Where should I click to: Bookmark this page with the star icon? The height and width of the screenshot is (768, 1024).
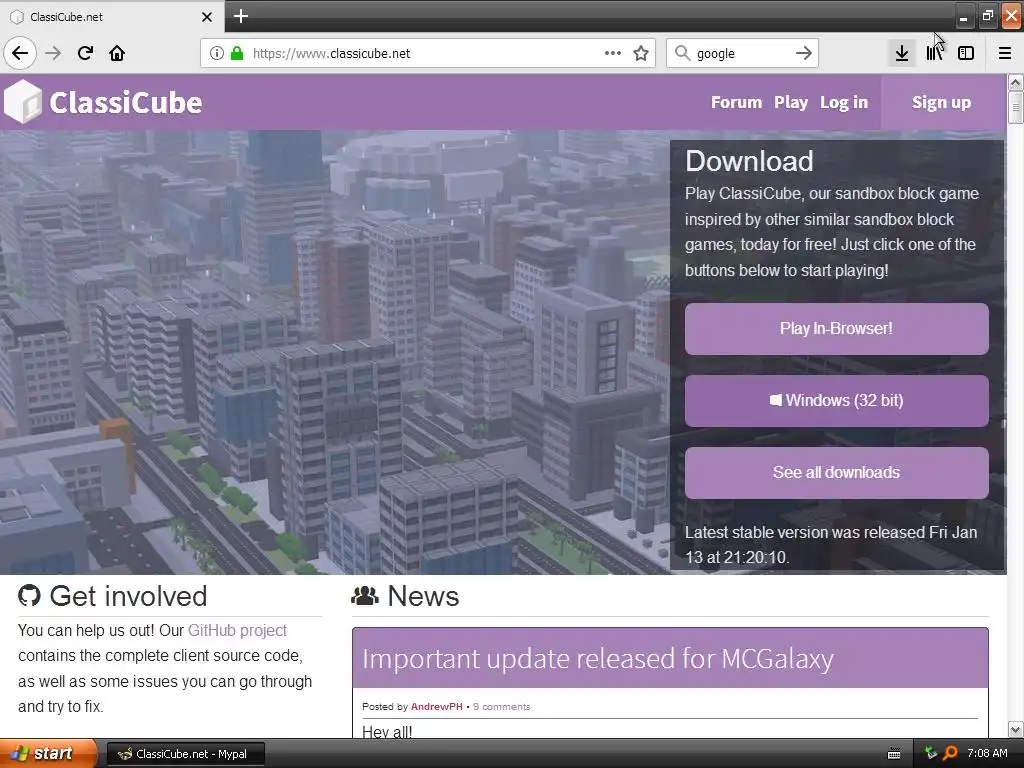641,53
